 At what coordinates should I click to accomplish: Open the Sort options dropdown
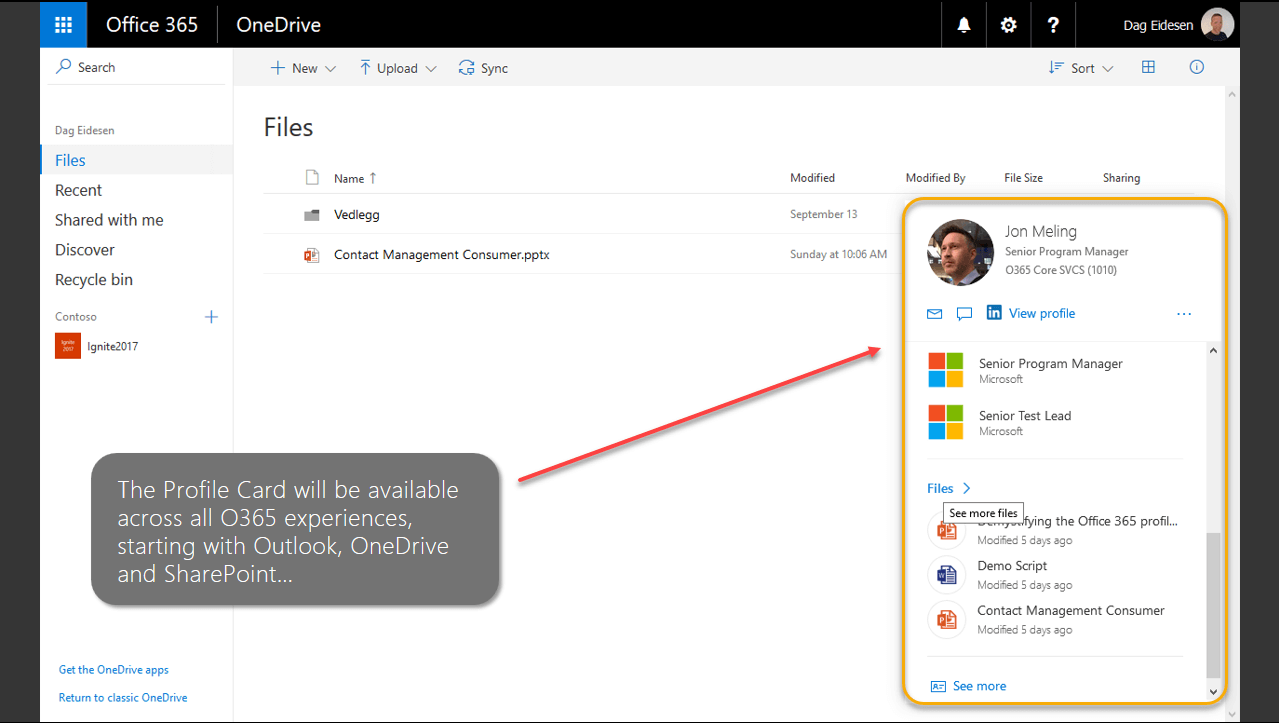pos(1081,68)
